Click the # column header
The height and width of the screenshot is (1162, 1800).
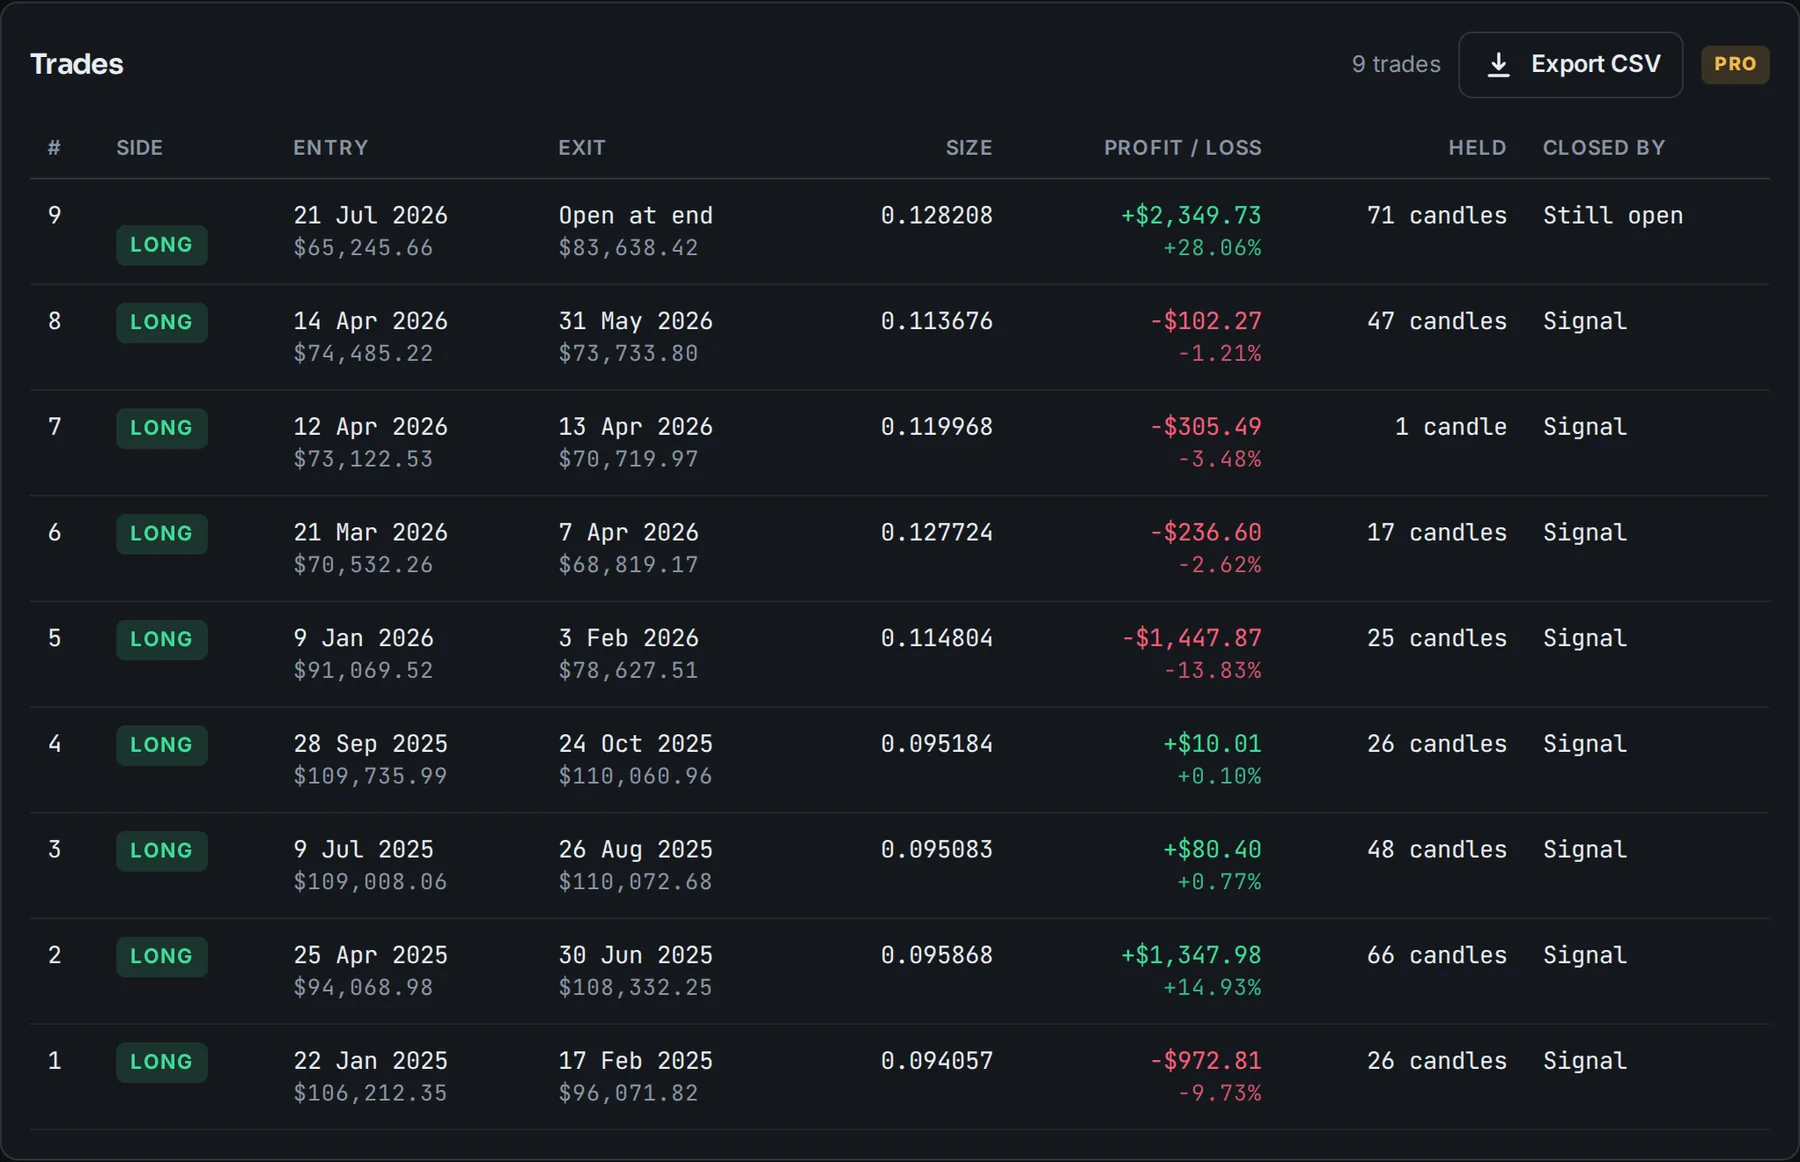pos(54,148)
